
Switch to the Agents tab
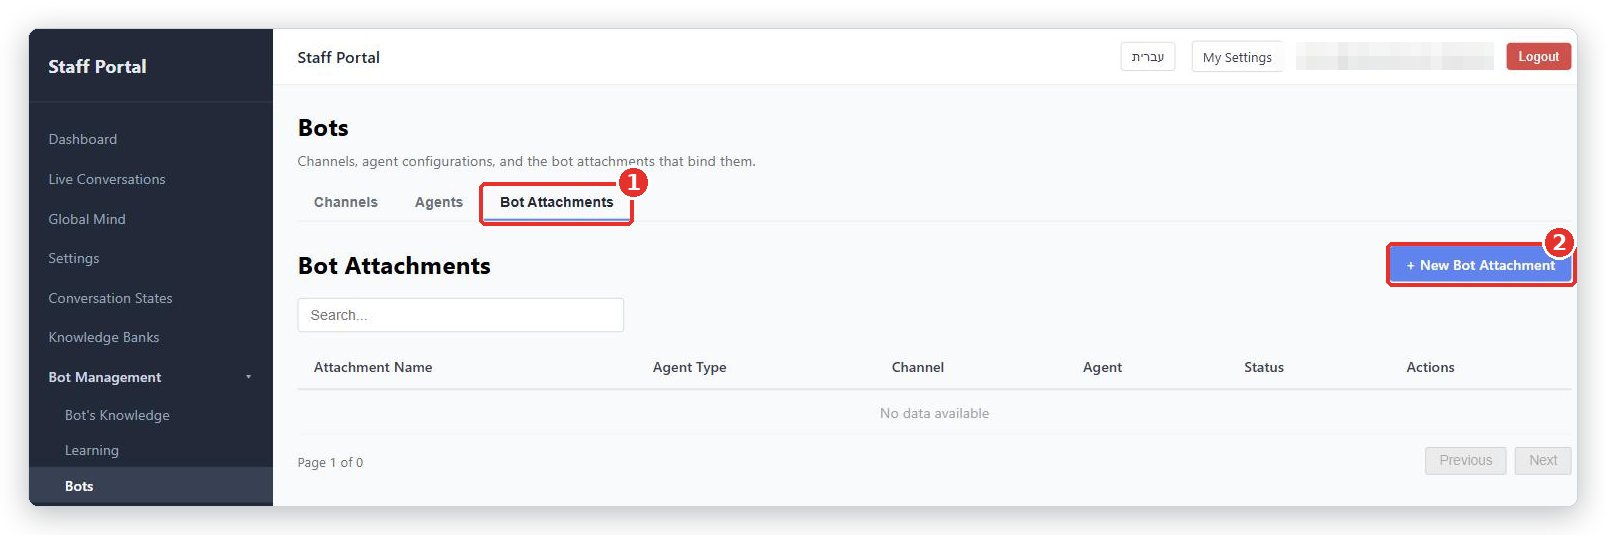pos(439,202)
